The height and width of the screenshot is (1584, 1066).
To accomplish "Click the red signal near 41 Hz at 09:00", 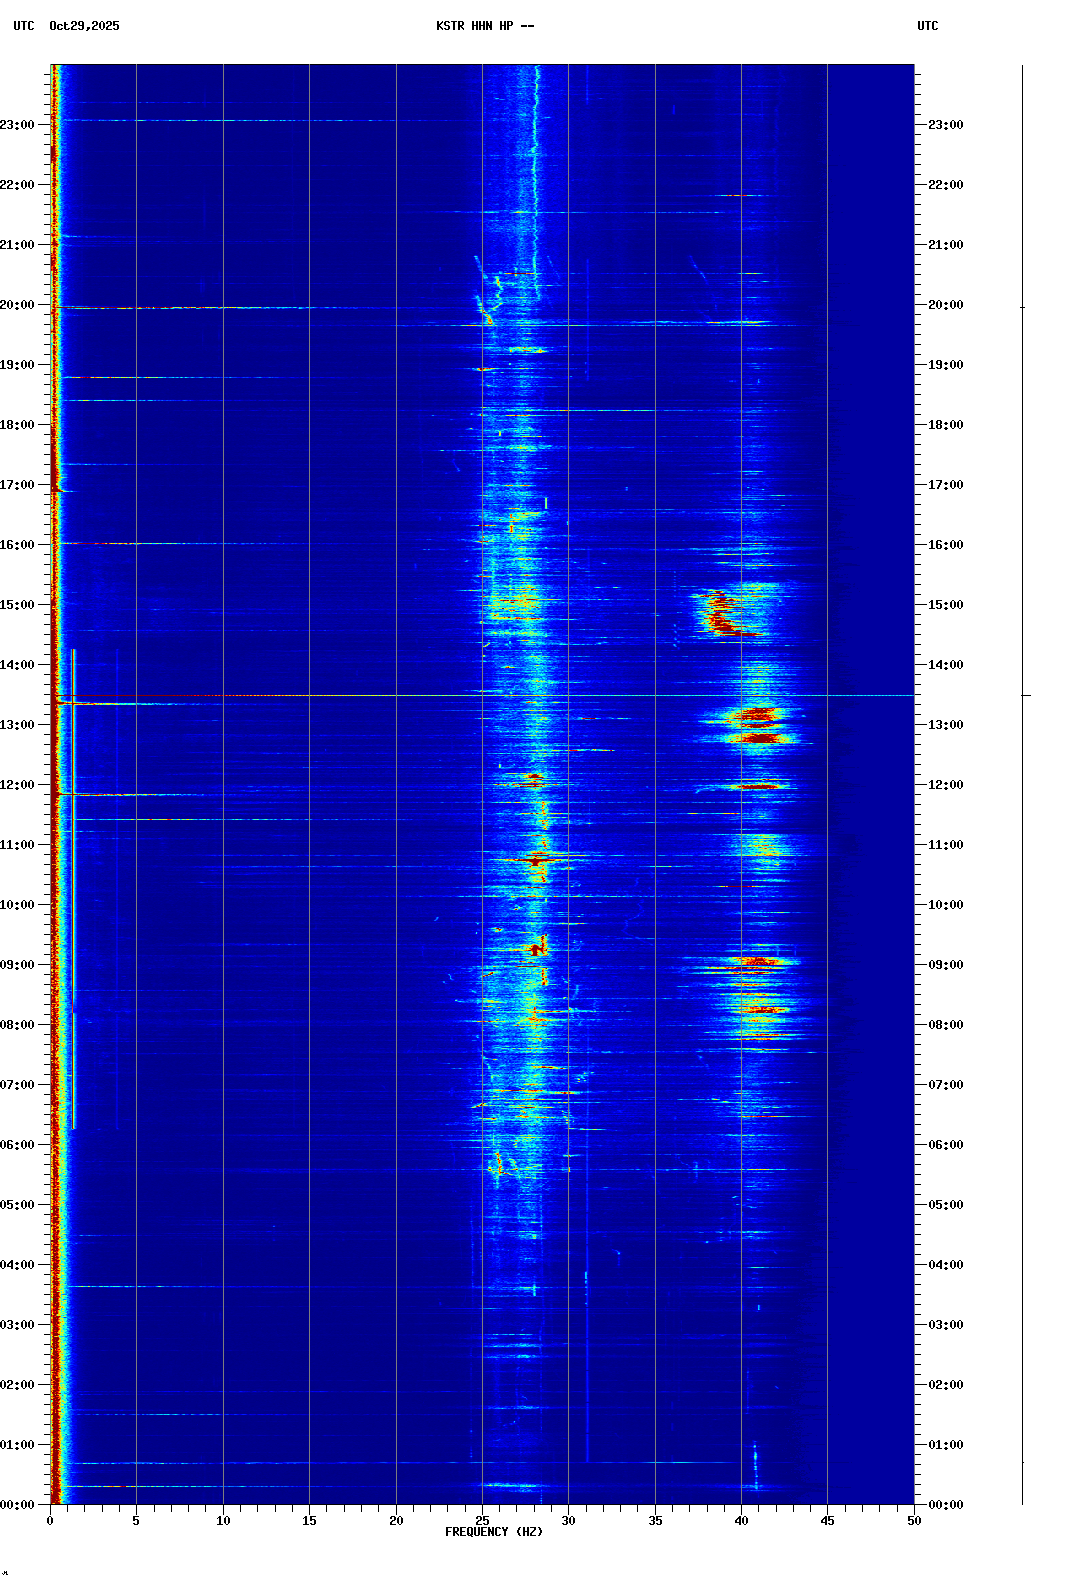I will point(755,963).
